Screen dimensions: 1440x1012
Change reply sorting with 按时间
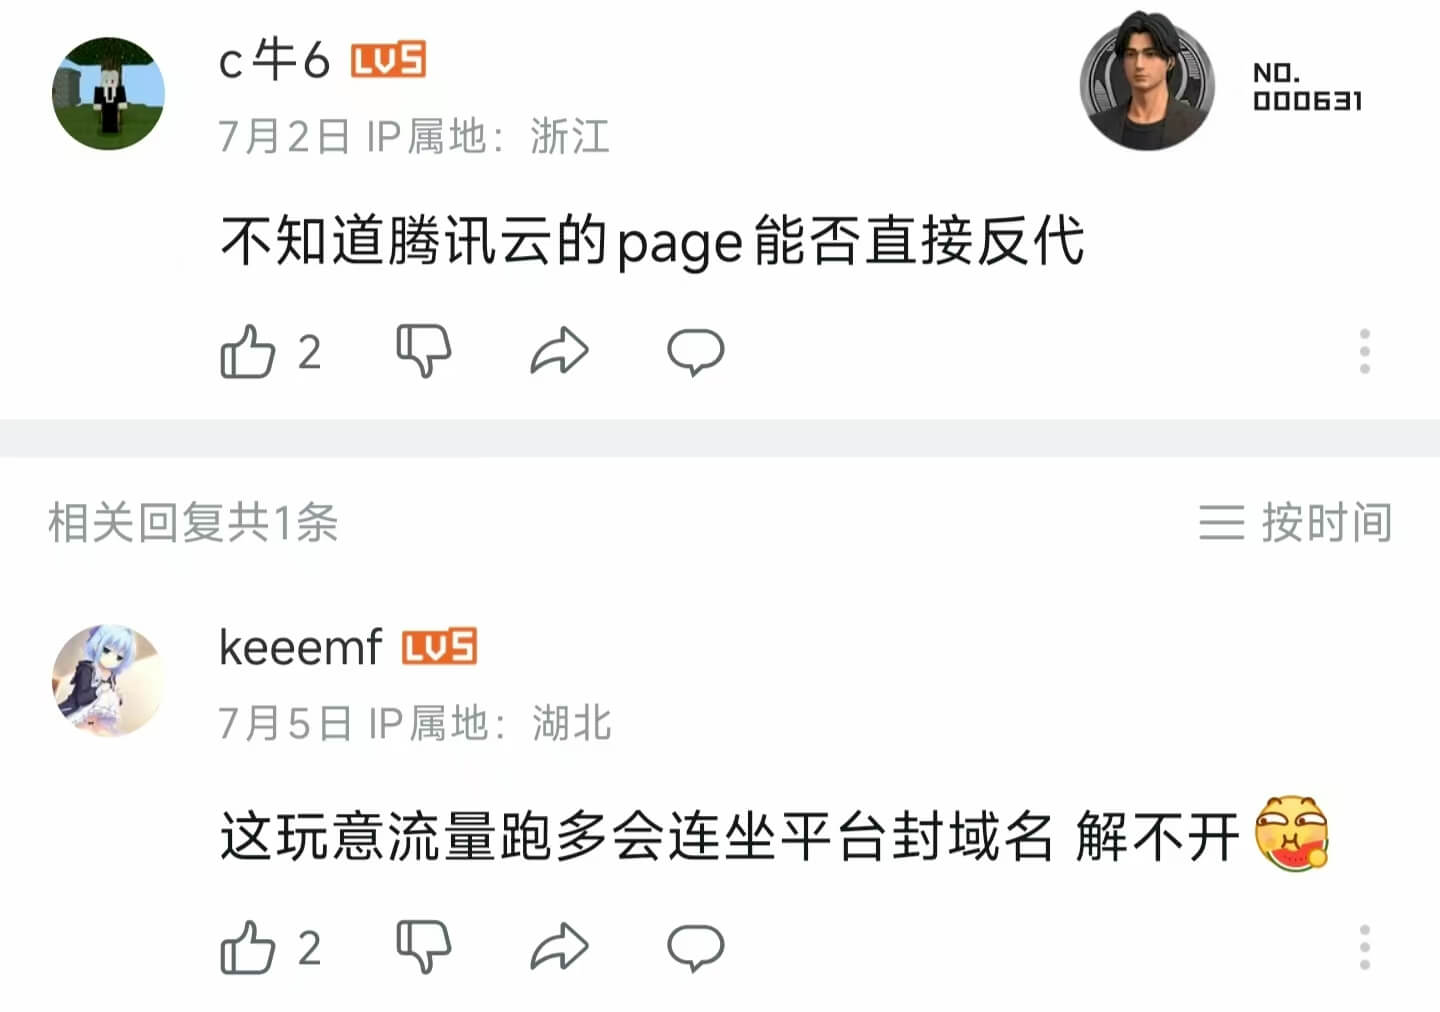[1295, 522]
